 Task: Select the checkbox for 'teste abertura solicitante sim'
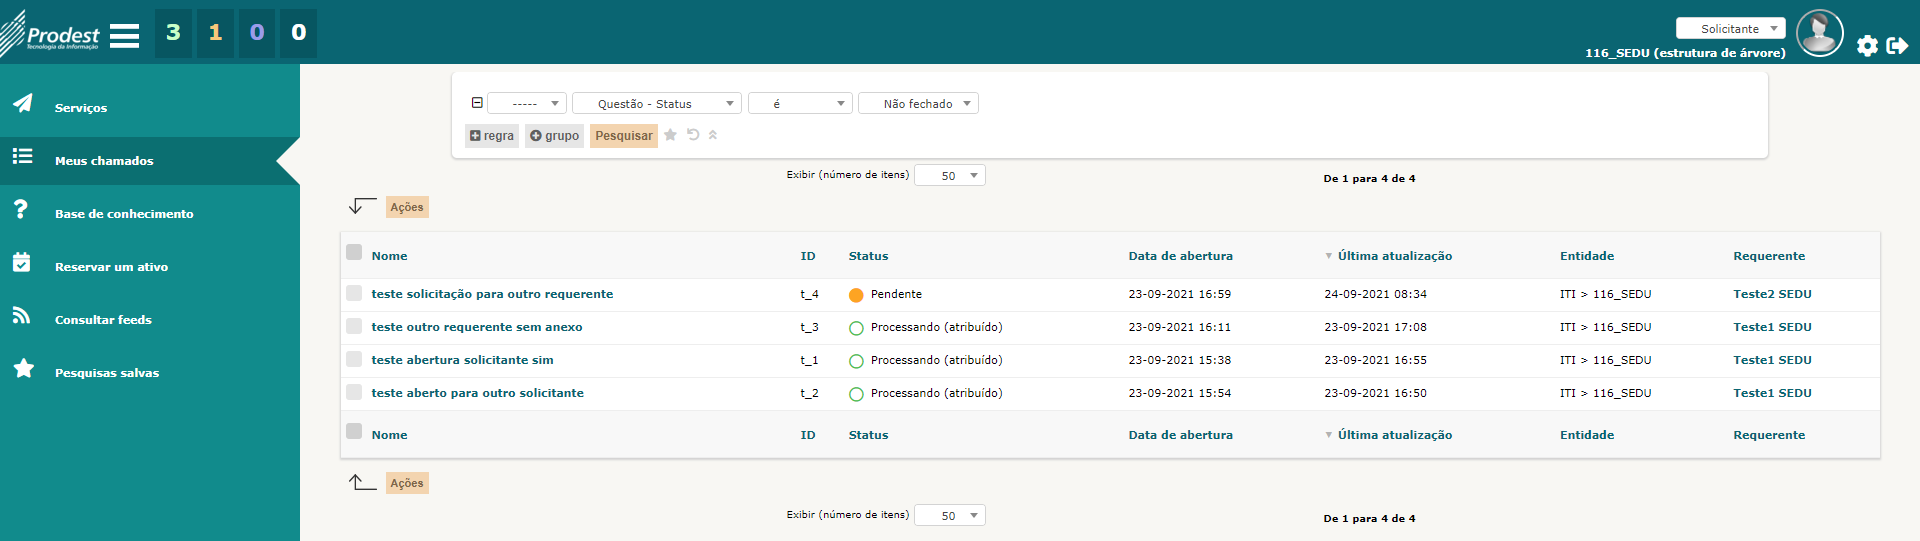pos(354,359)
